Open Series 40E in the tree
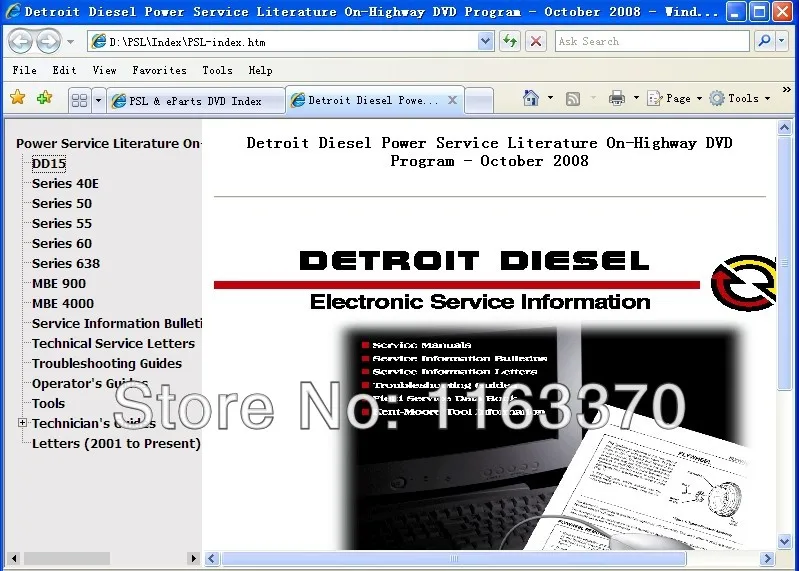 [x=65, y=183]
